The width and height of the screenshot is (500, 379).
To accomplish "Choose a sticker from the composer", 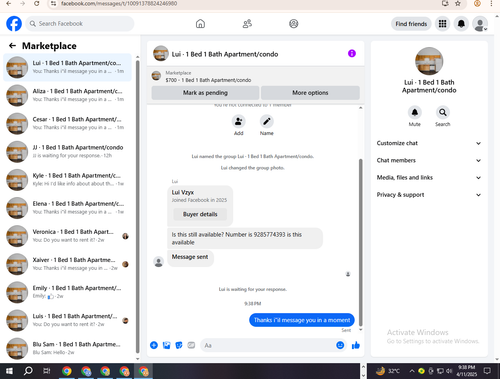I will click(x=179, y=345).
